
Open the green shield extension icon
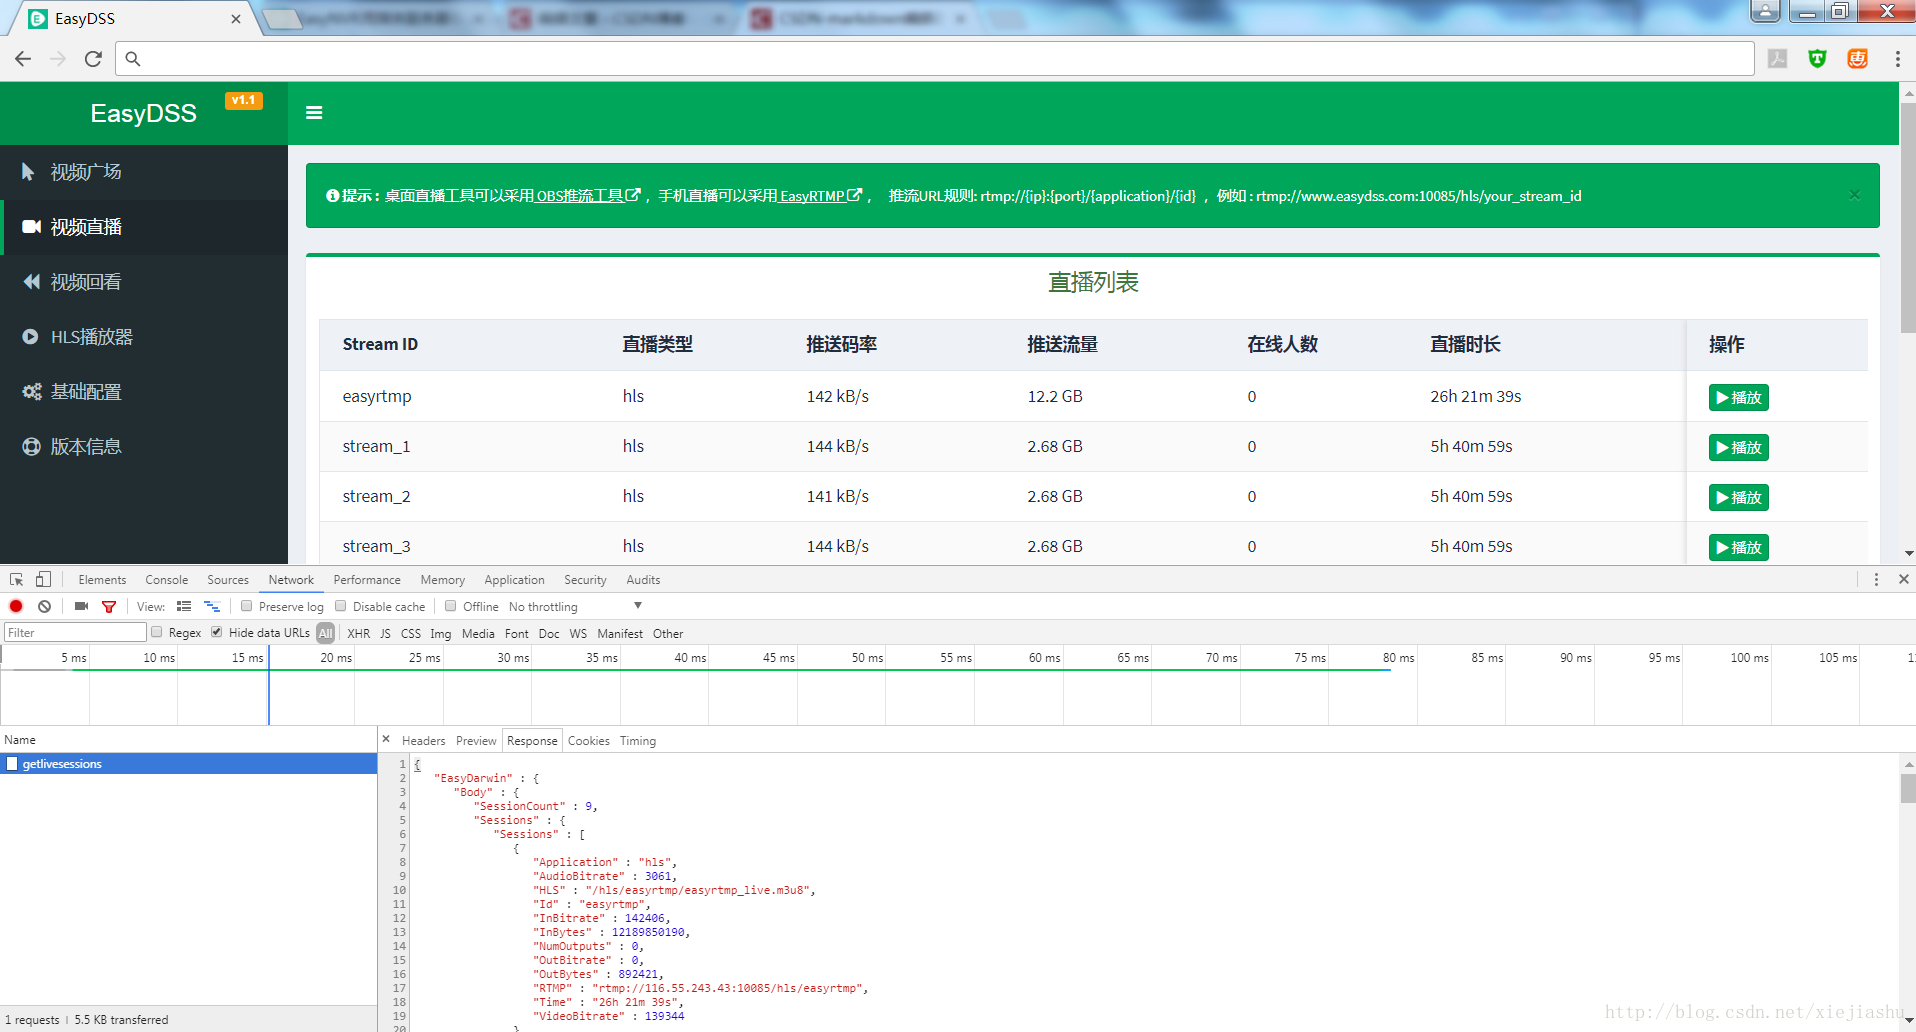(x=1817, y=59)
